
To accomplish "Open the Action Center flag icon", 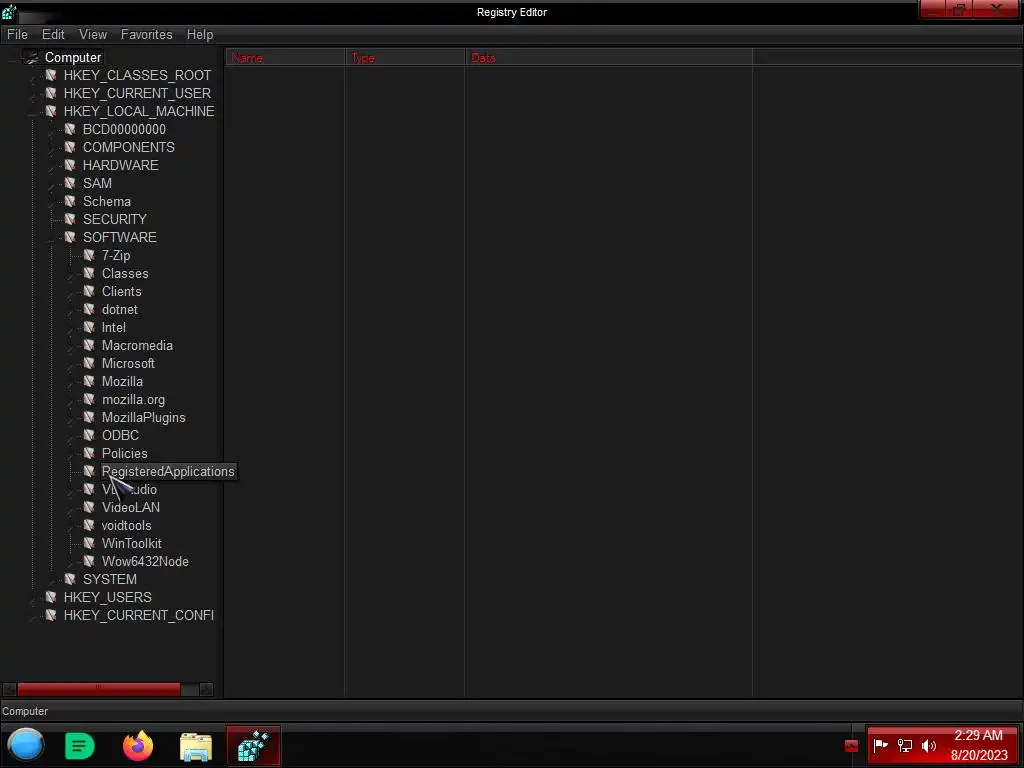I will pyautogui.click(x=880, y=745).
